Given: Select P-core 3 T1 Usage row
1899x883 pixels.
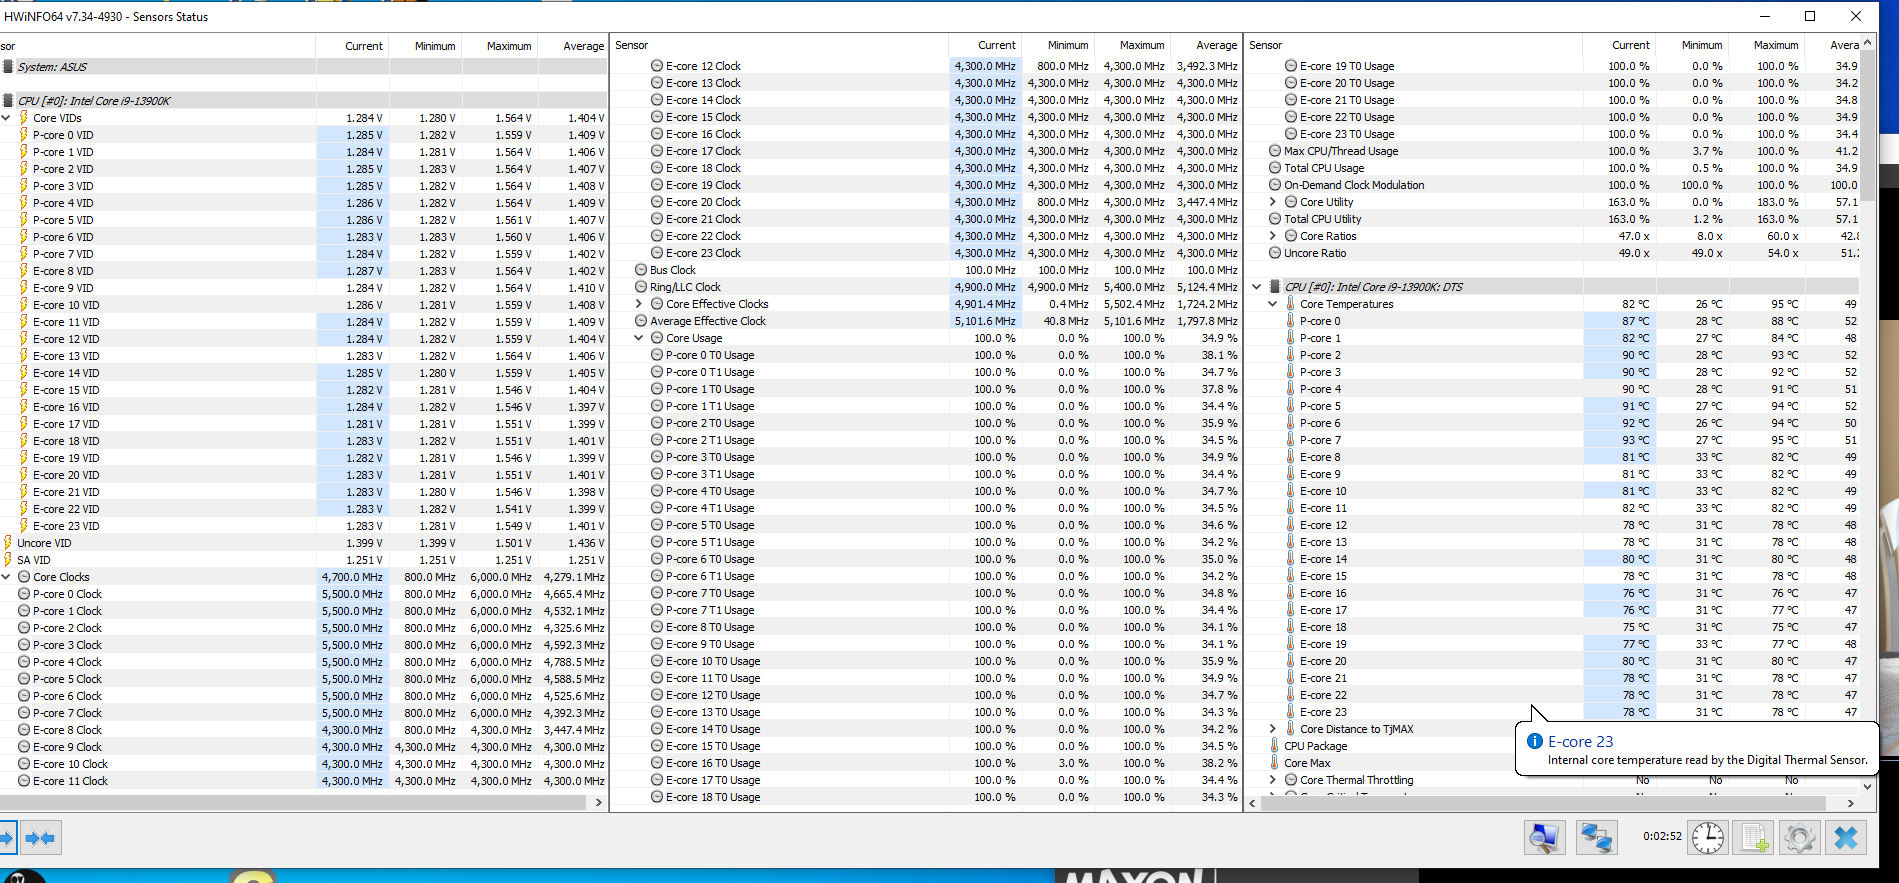Looking at the screenshot, I should [926, 474].
